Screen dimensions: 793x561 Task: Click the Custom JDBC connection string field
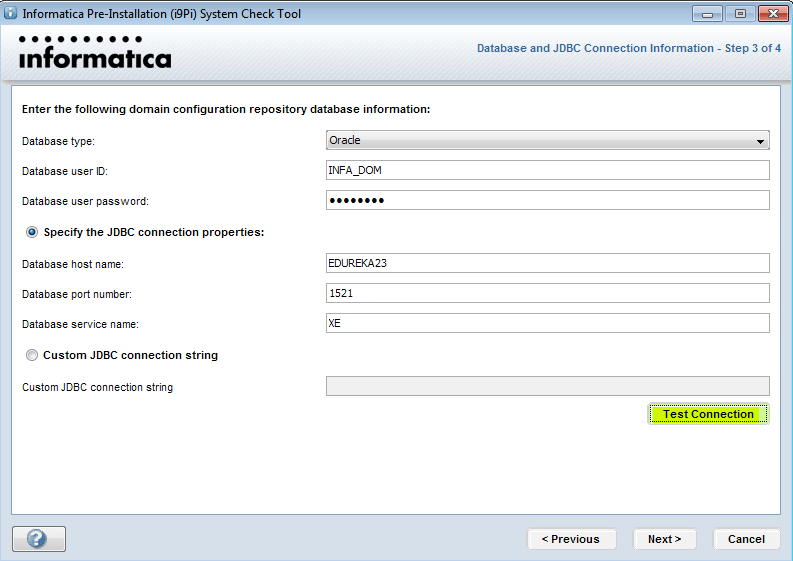[x=548, y=386]
